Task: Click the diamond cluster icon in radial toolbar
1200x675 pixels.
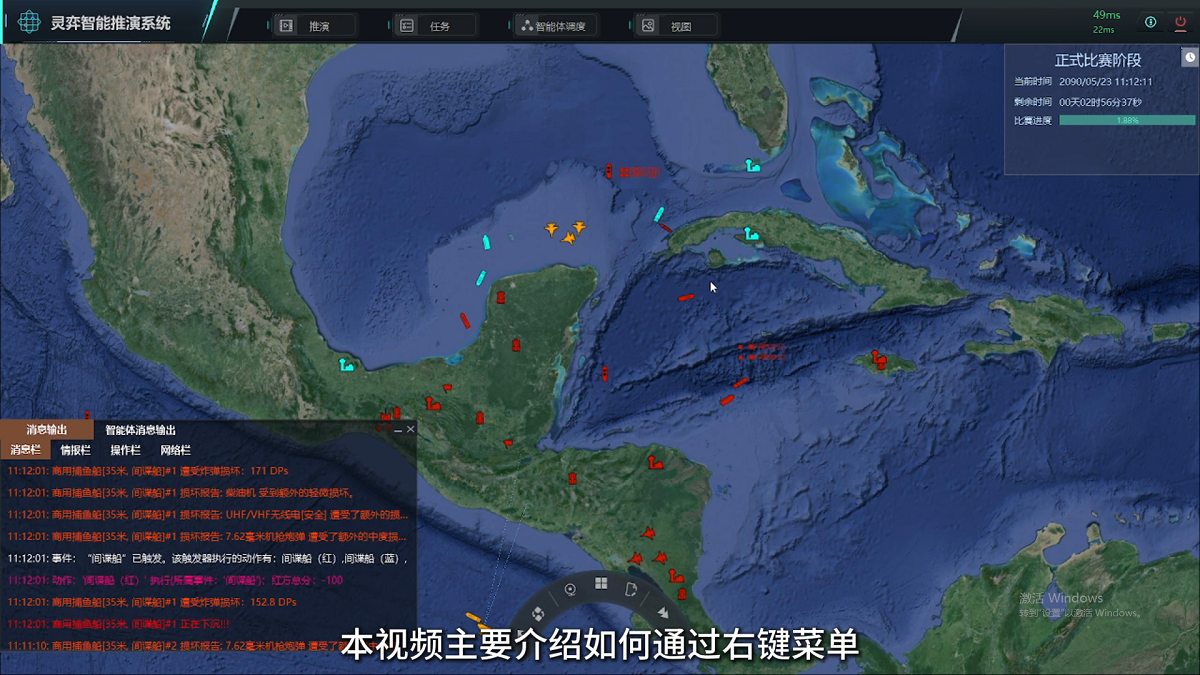Action: 539,612
